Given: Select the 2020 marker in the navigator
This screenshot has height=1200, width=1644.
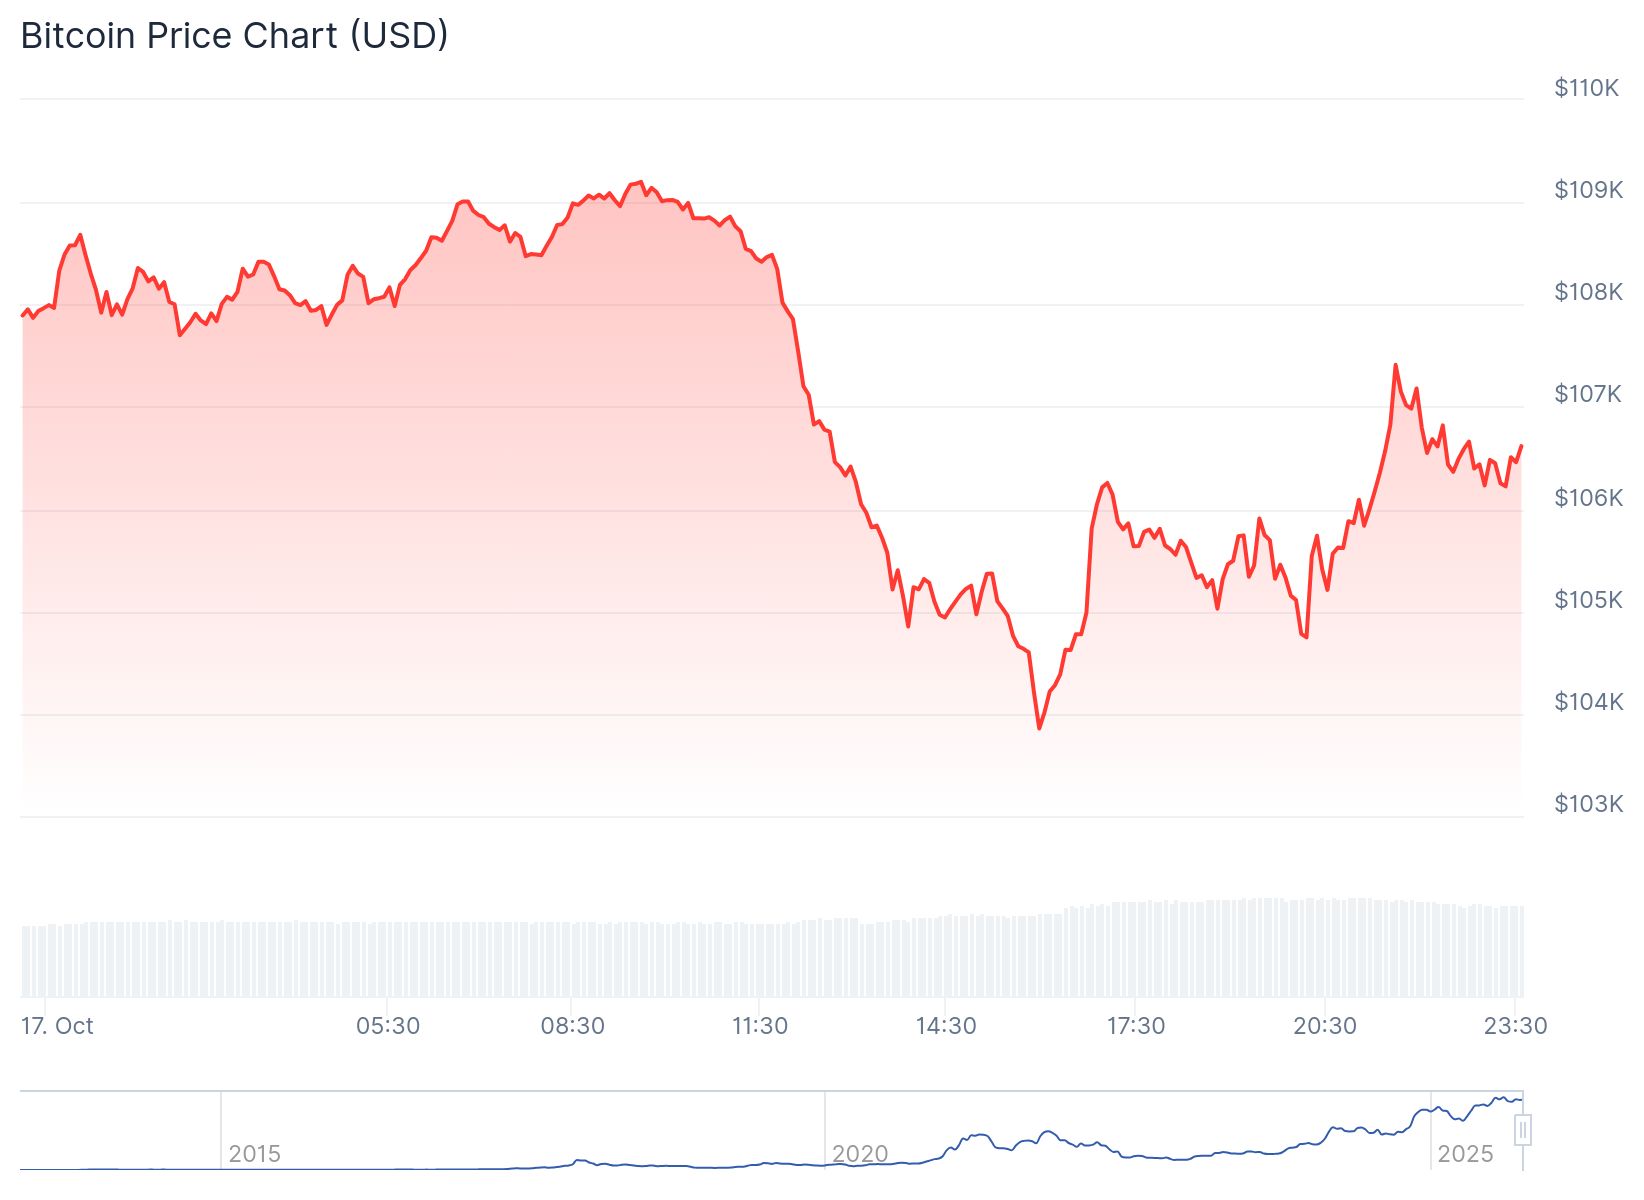Looking at the screenshot, I should [860, 1153].
